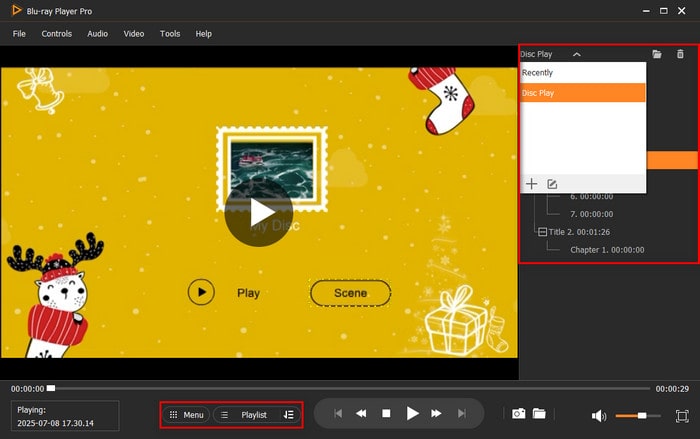This screenshot has height=439, width=700.
Task: Open the snapshot folder icon
Action: (538, 414)
